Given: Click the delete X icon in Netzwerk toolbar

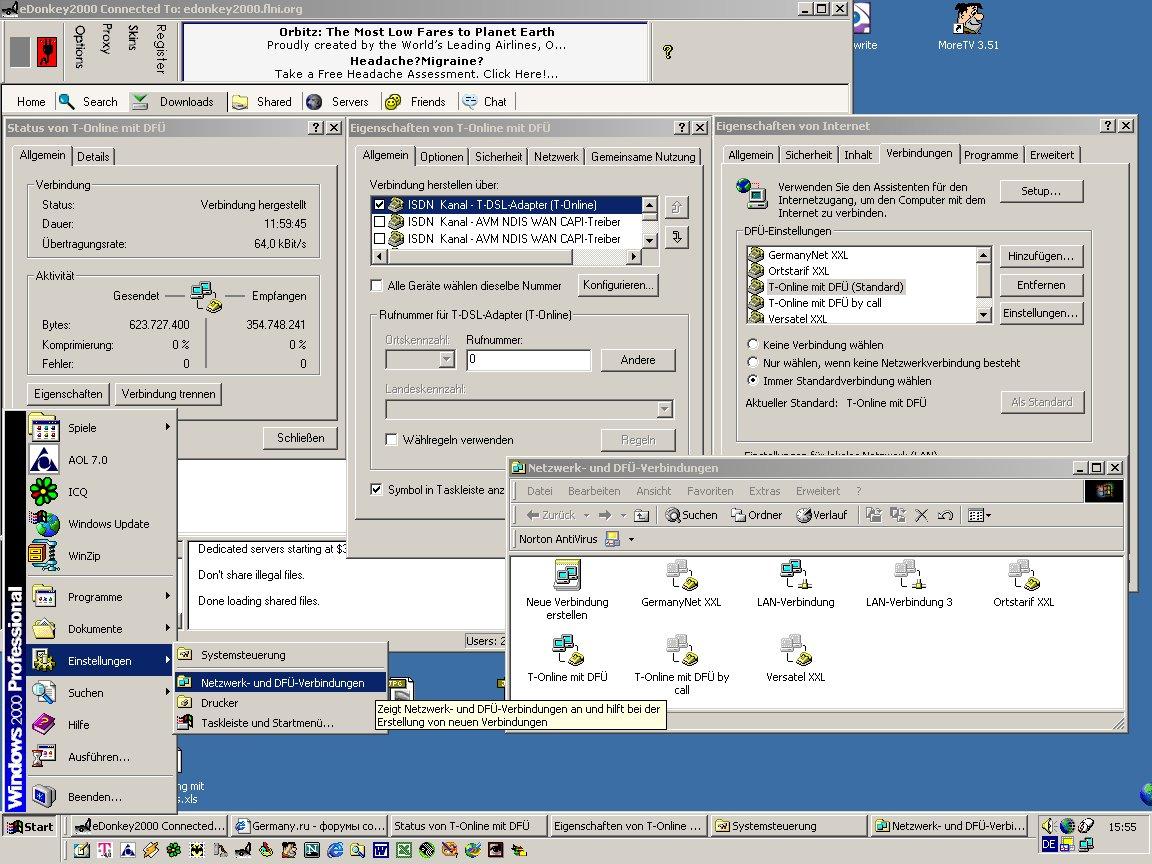Looking at the screenshot, I should (x=921, y=515).
